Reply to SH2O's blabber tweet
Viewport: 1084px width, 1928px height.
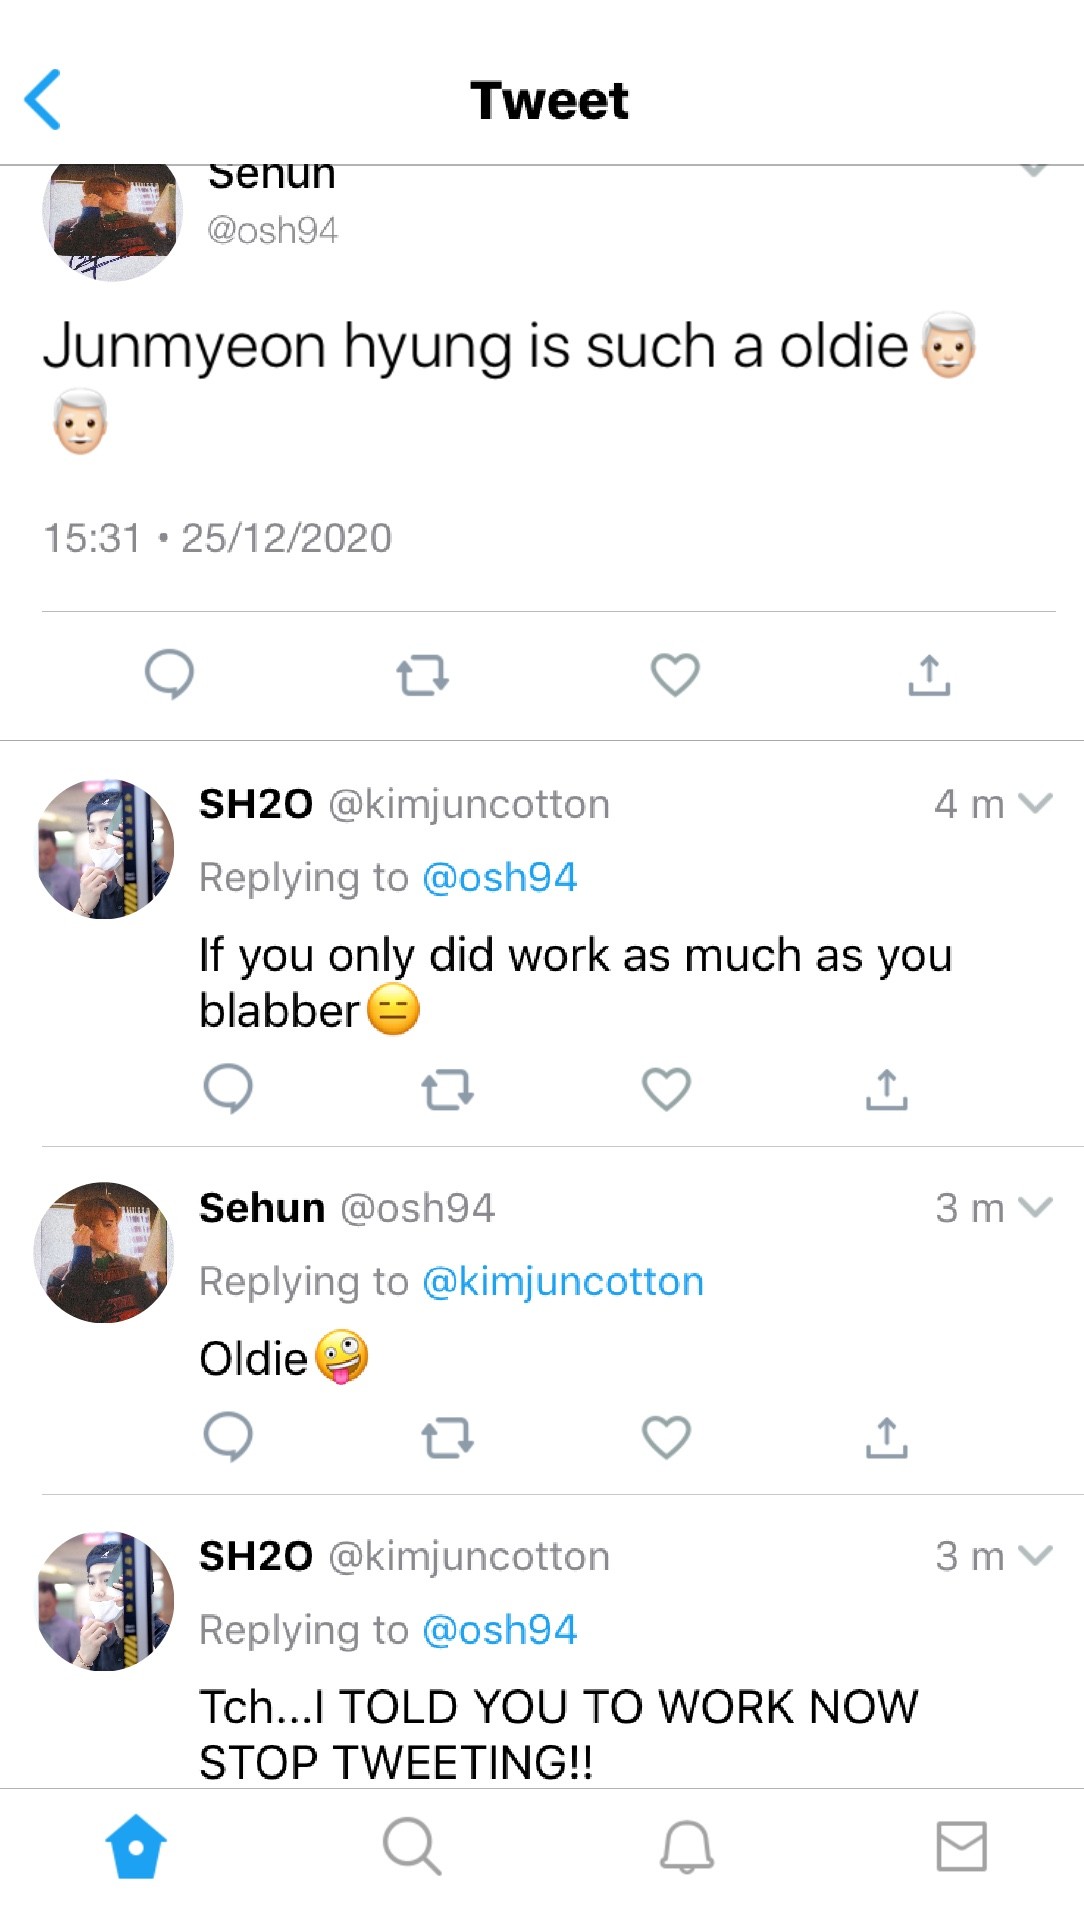(x=228, y=1088)
